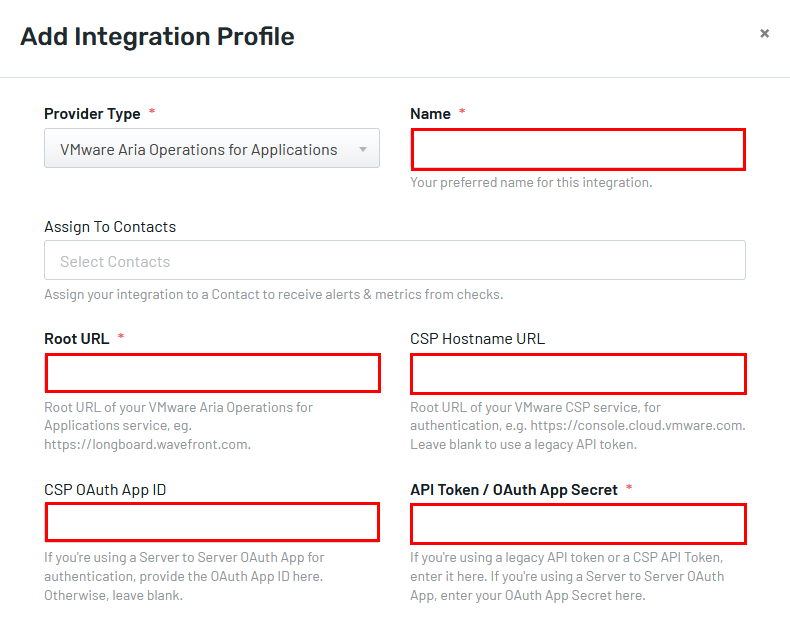
Task: Click the CSP Hostname URL label
Action: point(477,339)
